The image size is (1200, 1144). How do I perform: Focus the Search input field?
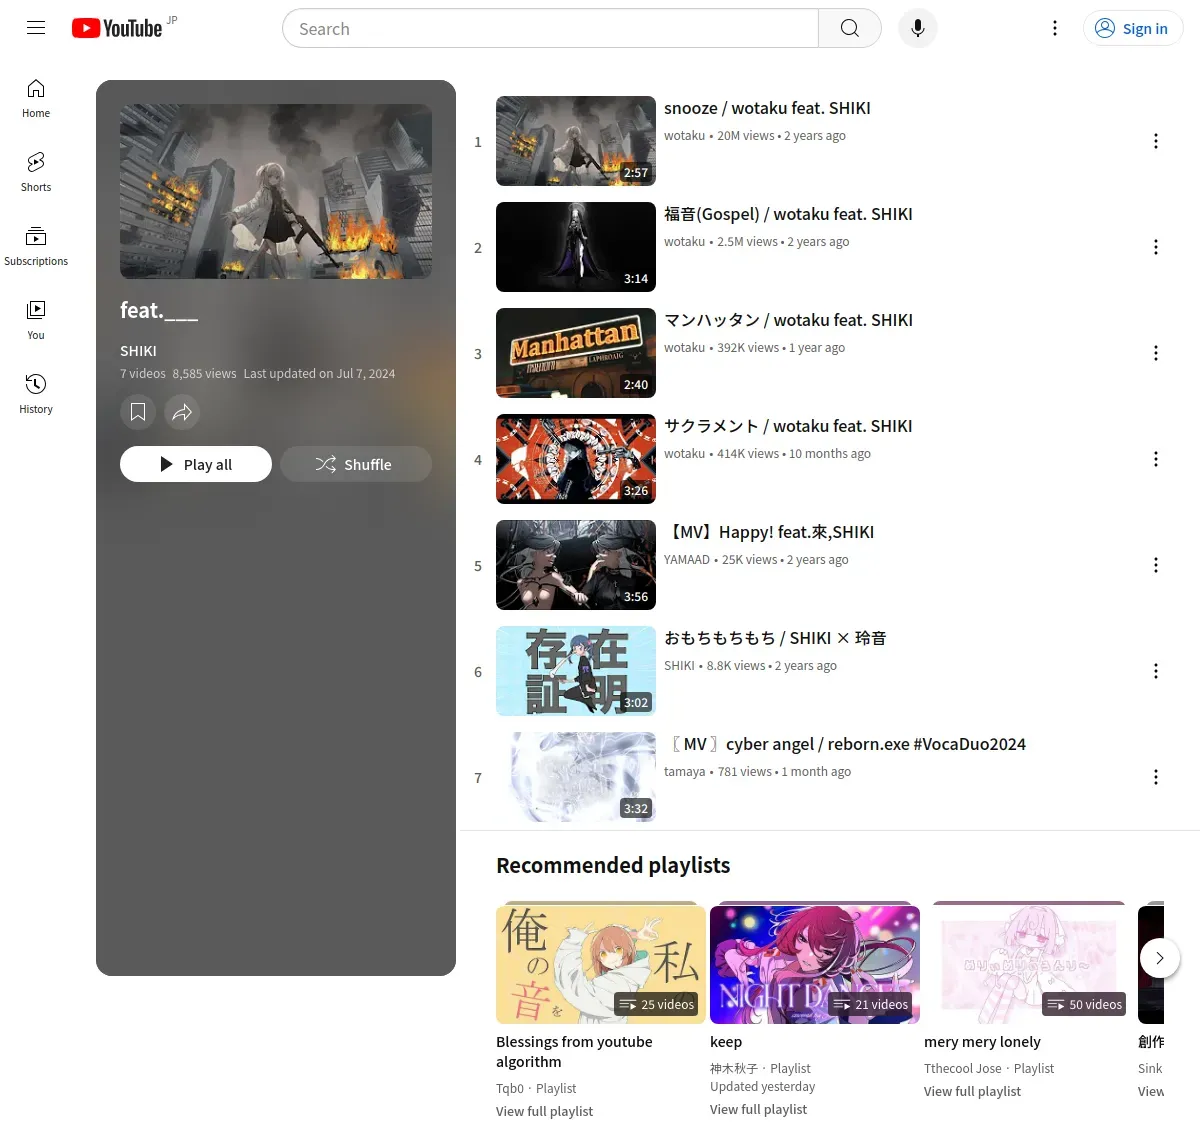(x=550, y=28)
